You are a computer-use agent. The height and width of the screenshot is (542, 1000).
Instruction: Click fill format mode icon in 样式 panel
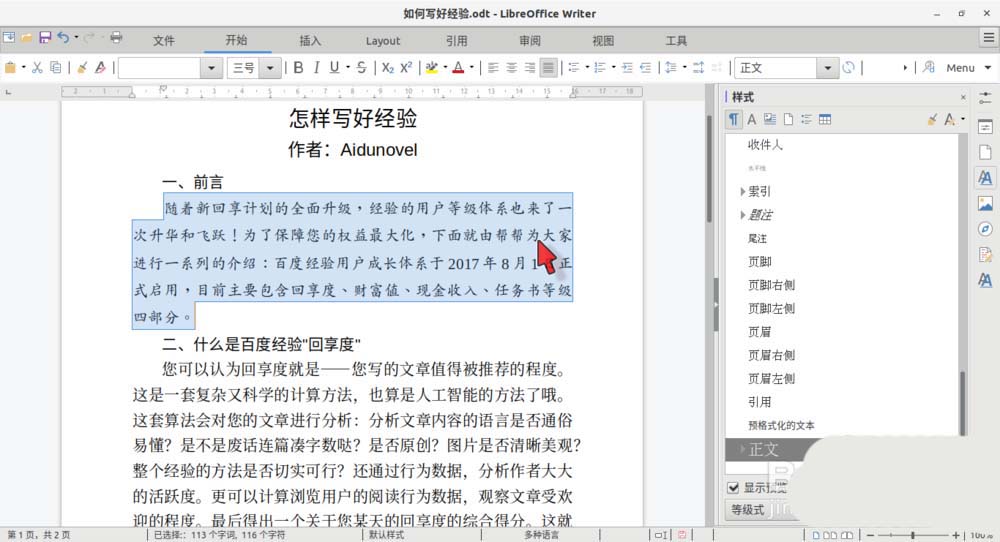coord(932,119)
